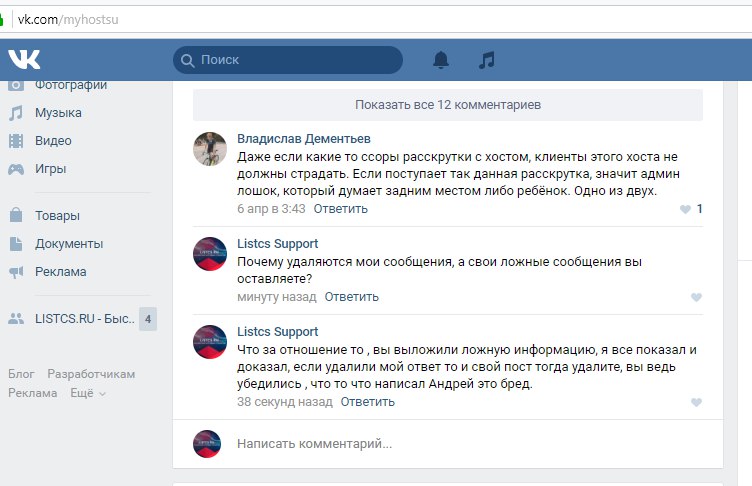This screenshot has width=752, height=486.
Task: Reply to comment posted 38 секунд назад
Action: (x=368, y=402)
